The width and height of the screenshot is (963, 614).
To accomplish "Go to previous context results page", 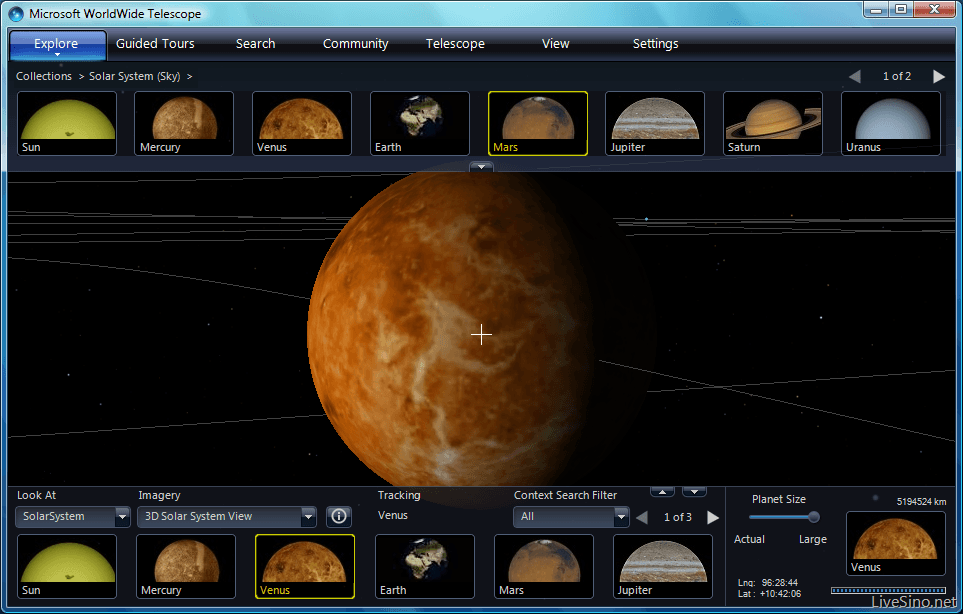I will coord(642,518).
